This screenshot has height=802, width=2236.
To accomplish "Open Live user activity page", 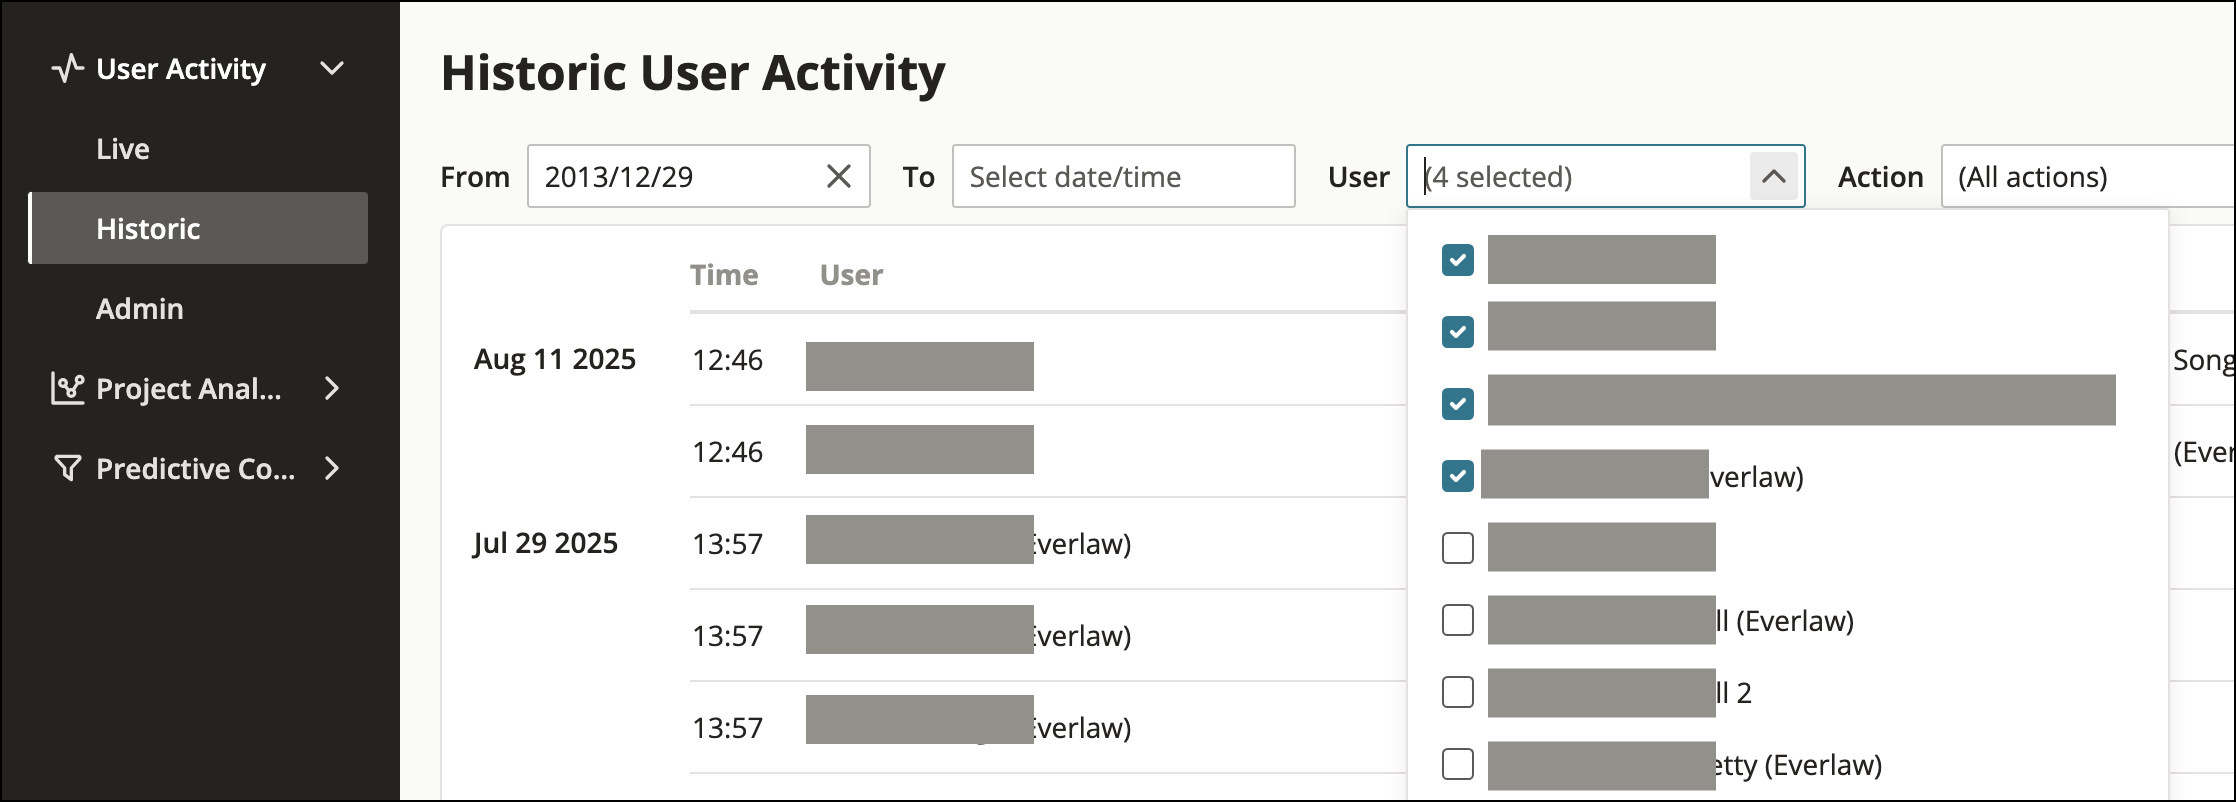I will click(x=123, y=149).
